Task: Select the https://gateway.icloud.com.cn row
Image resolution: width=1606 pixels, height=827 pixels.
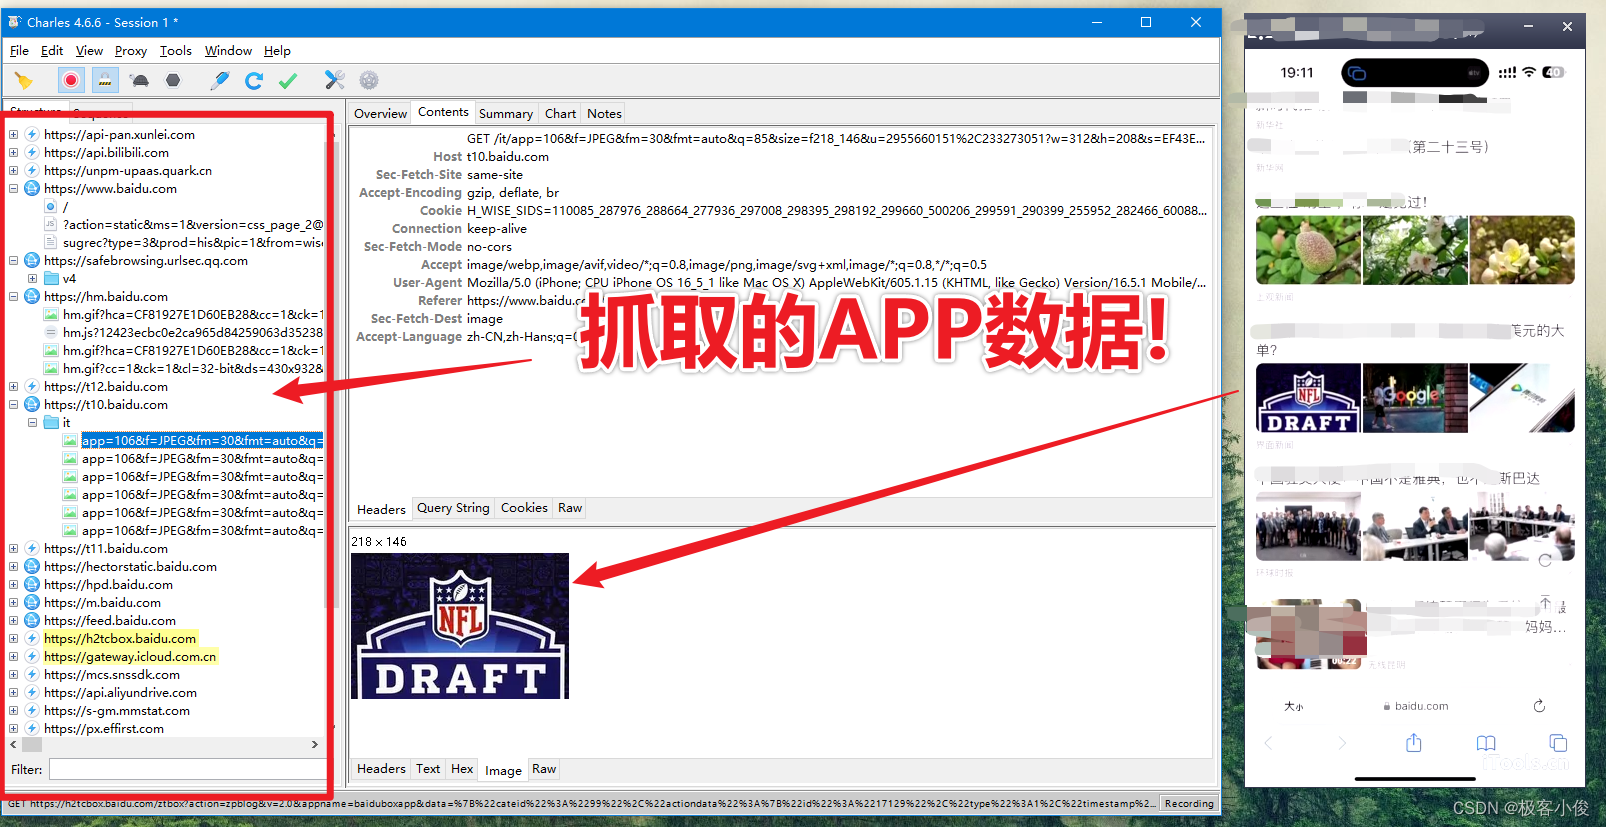Action: coord(130,656)
